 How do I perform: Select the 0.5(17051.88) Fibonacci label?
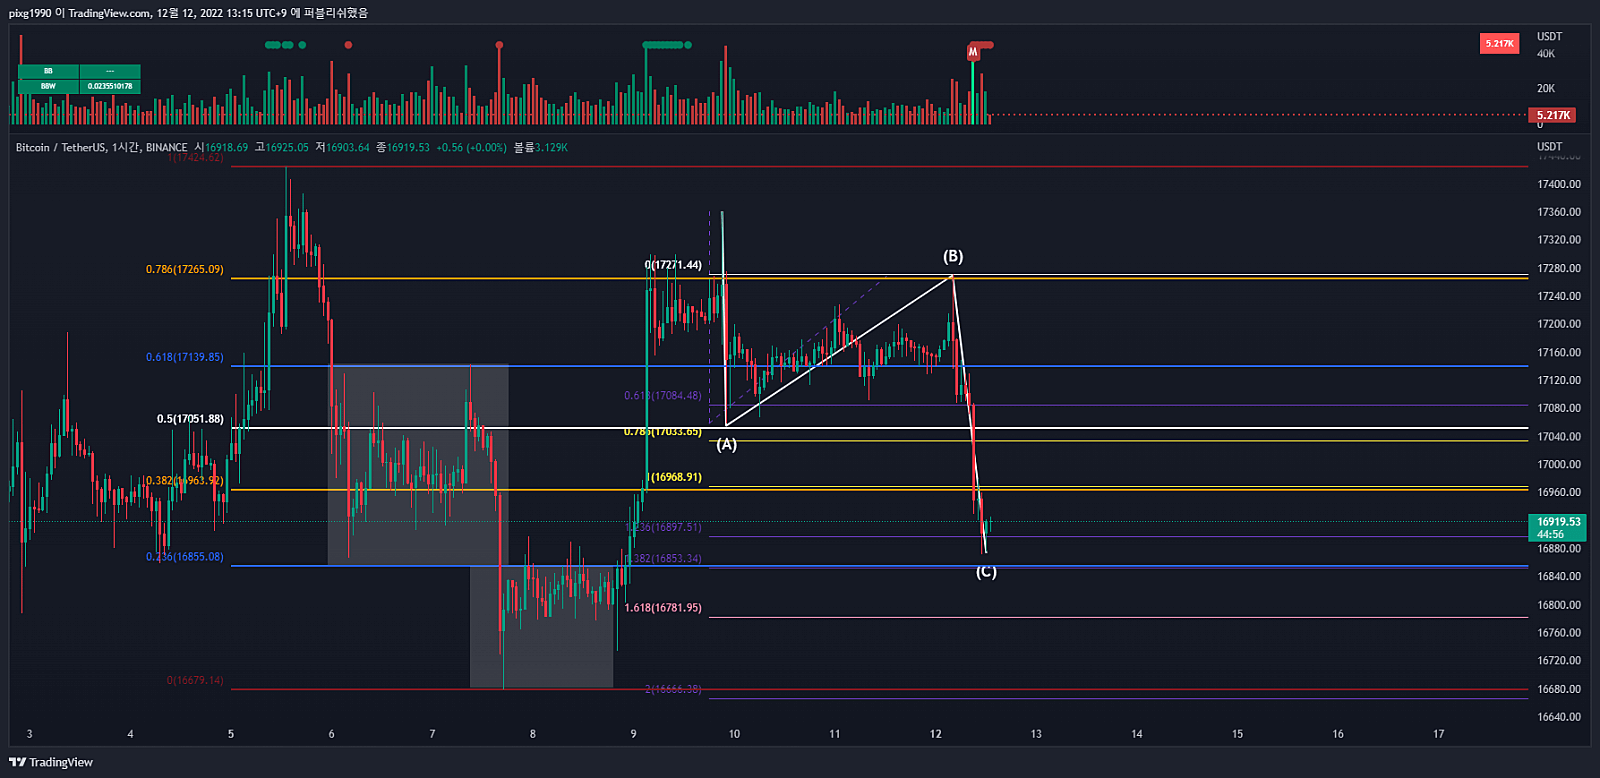[190, 419]
